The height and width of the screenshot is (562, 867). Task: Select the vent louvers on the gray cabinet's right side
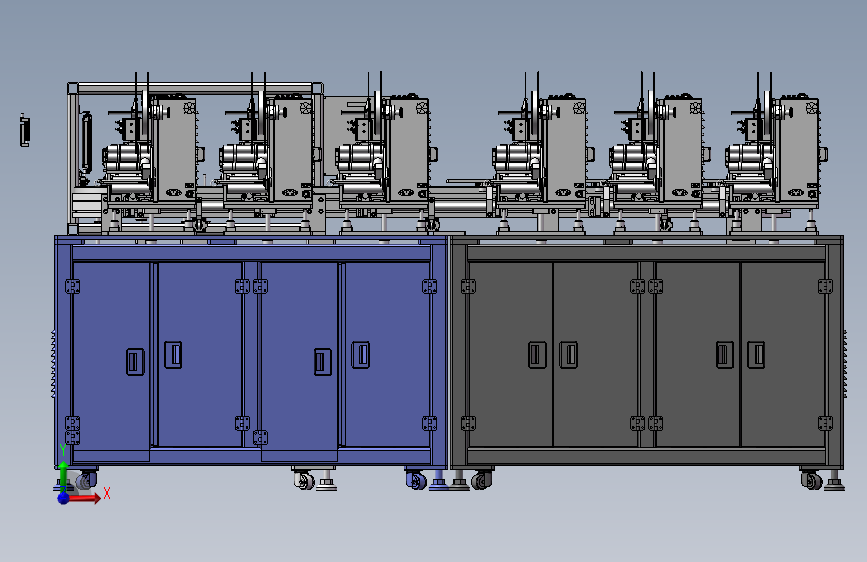click(x=845, y=363)
